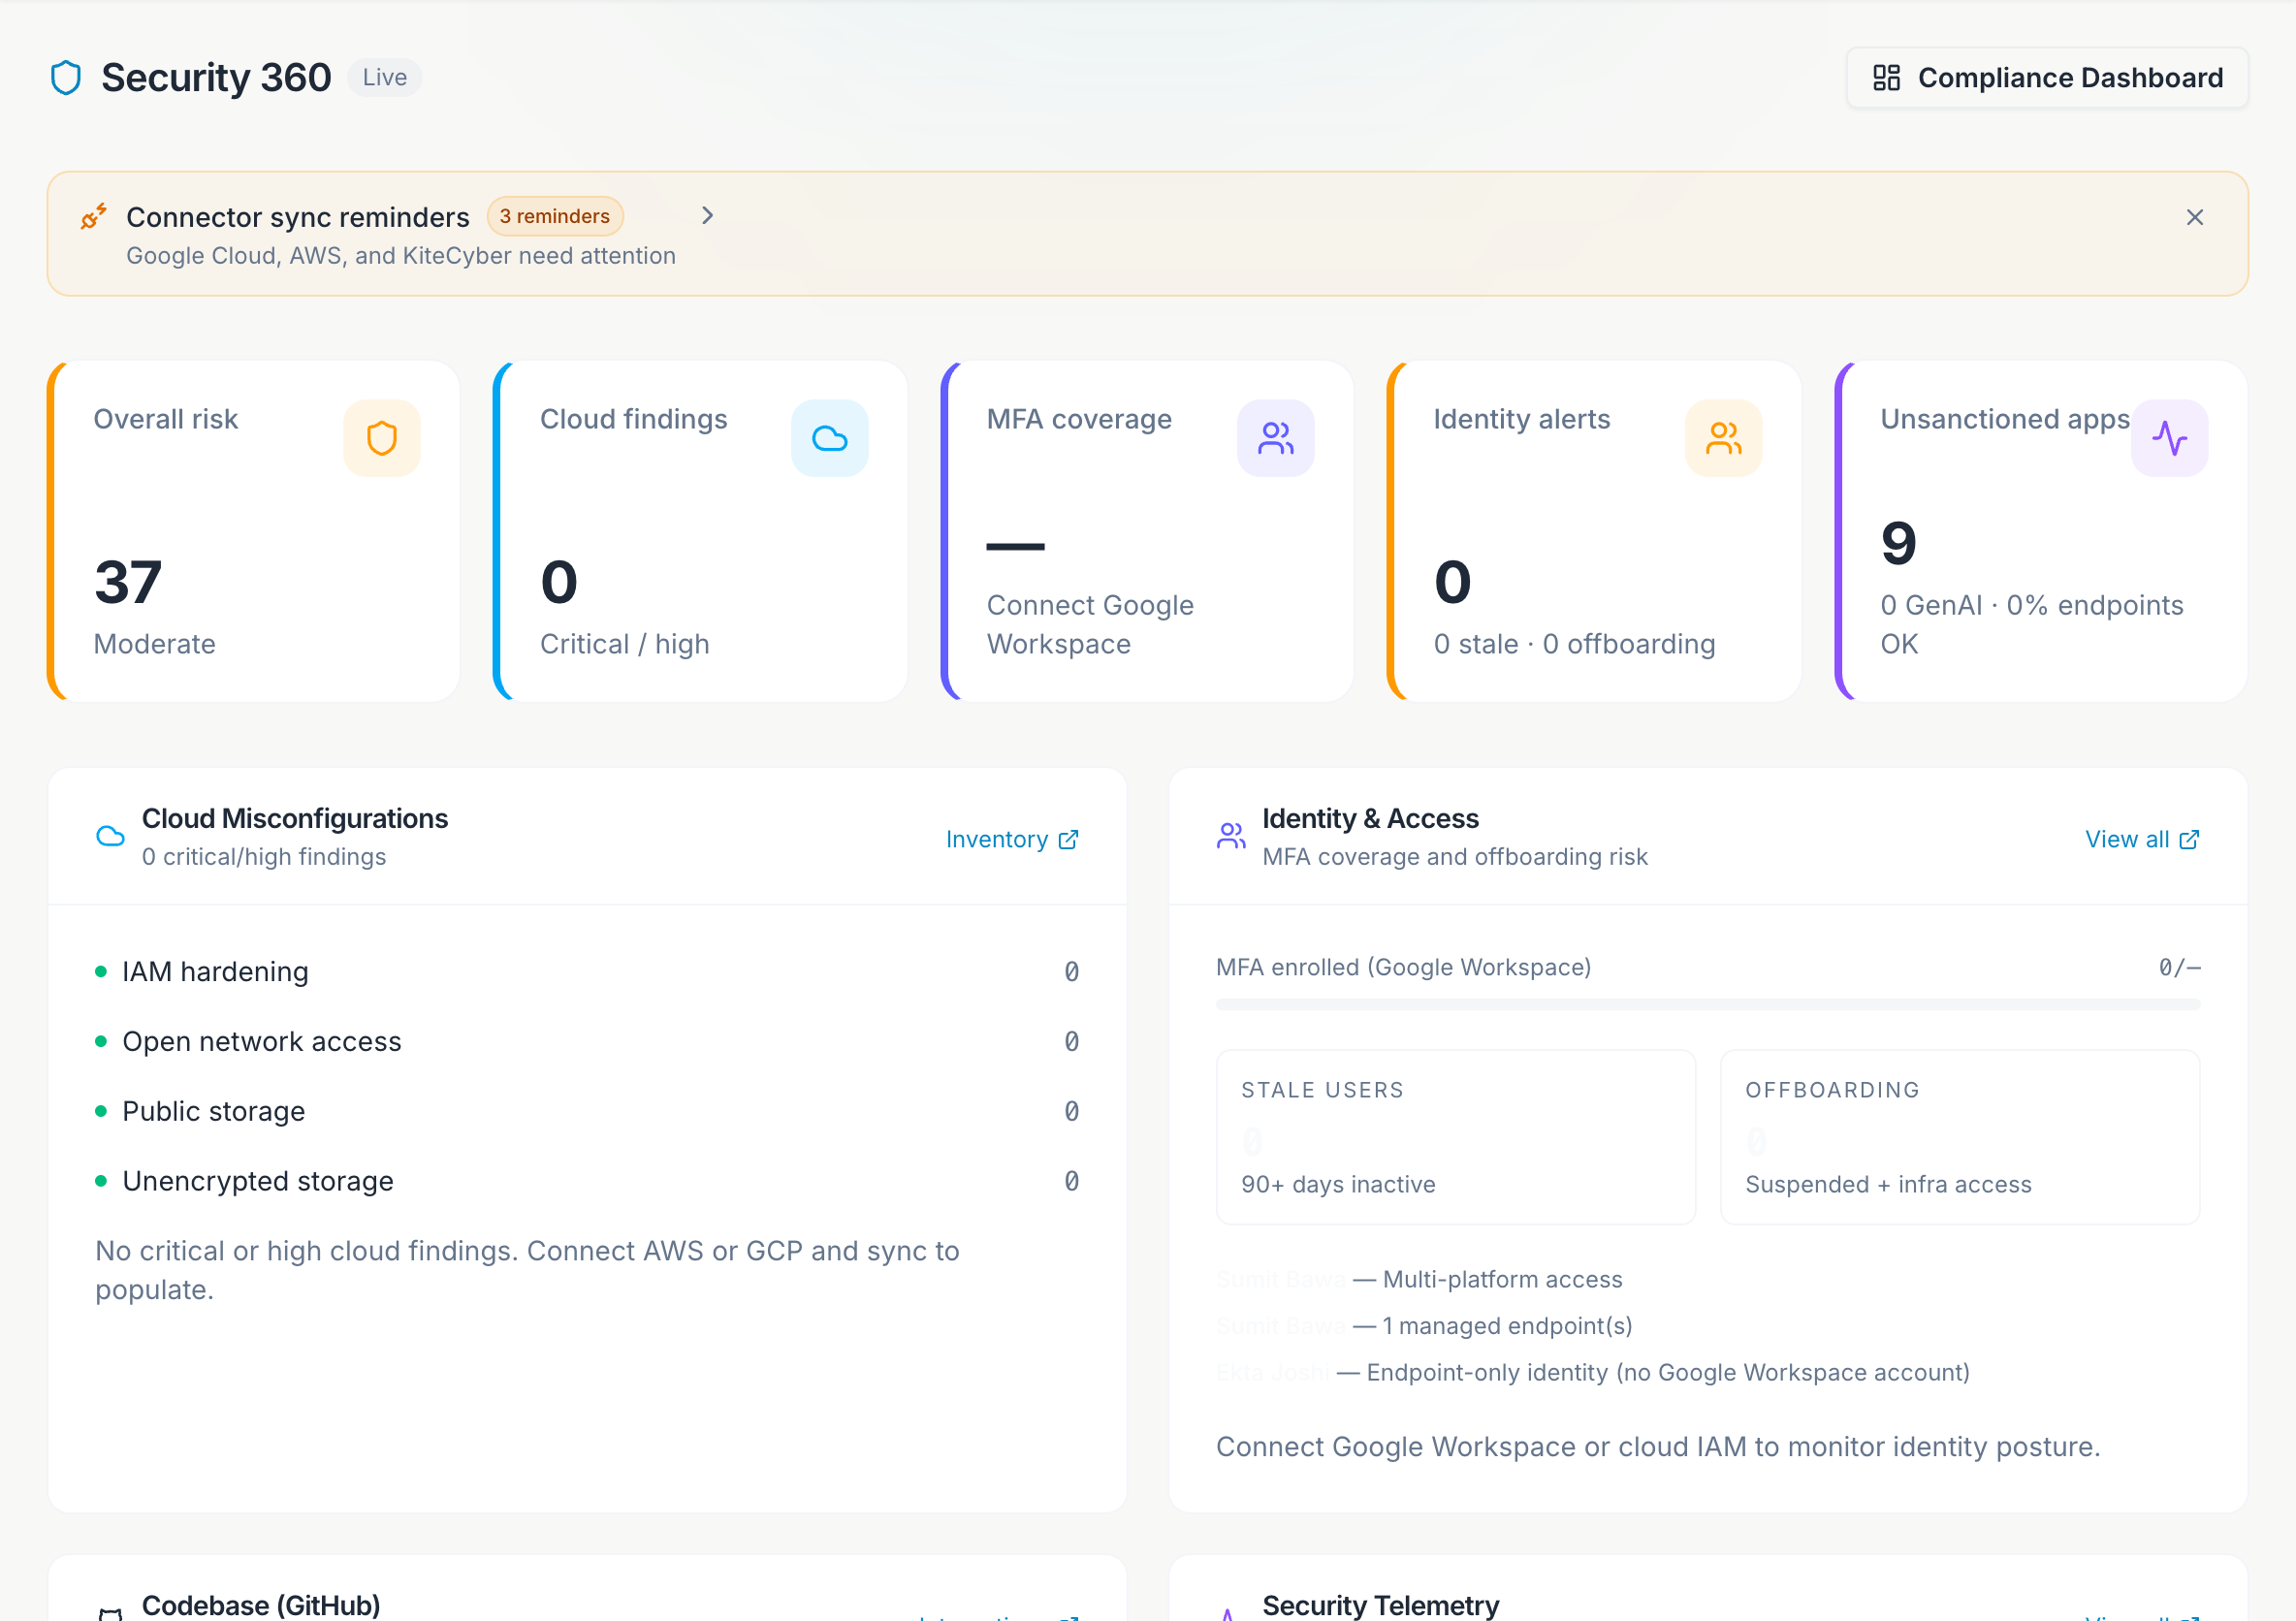Click the 1 managed endpoint(s) entry
The image size is (2296, 1621).
point(1425,1326)
